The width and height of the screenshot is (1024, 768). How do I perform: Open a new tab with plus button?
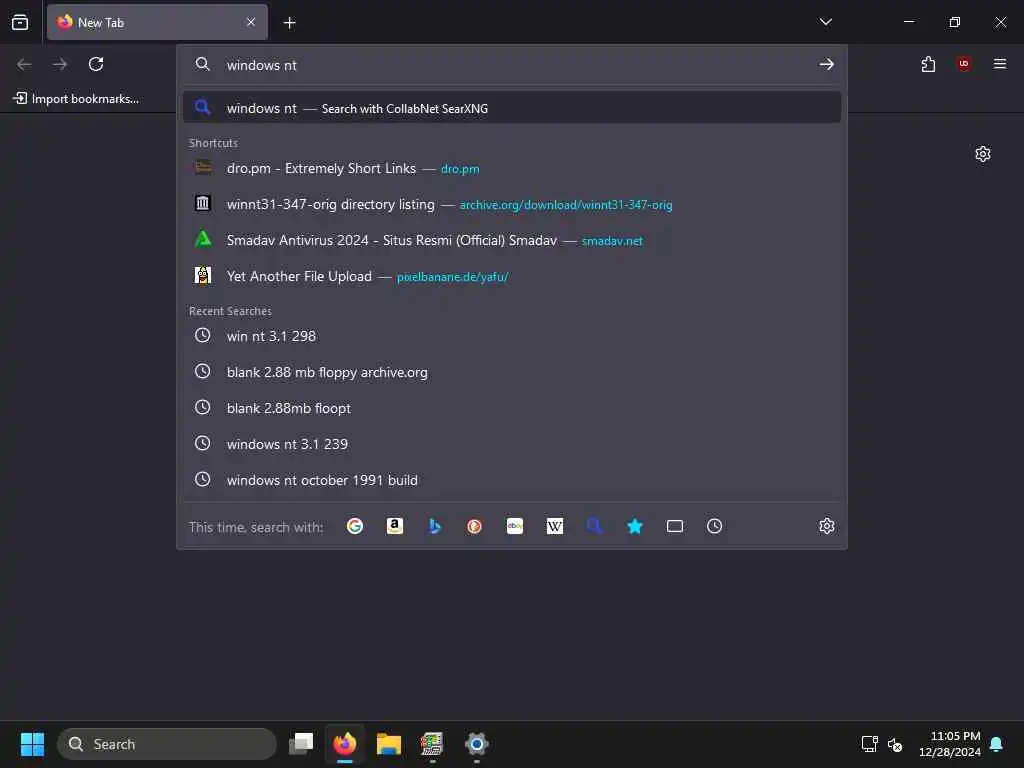tap(289, 23)
